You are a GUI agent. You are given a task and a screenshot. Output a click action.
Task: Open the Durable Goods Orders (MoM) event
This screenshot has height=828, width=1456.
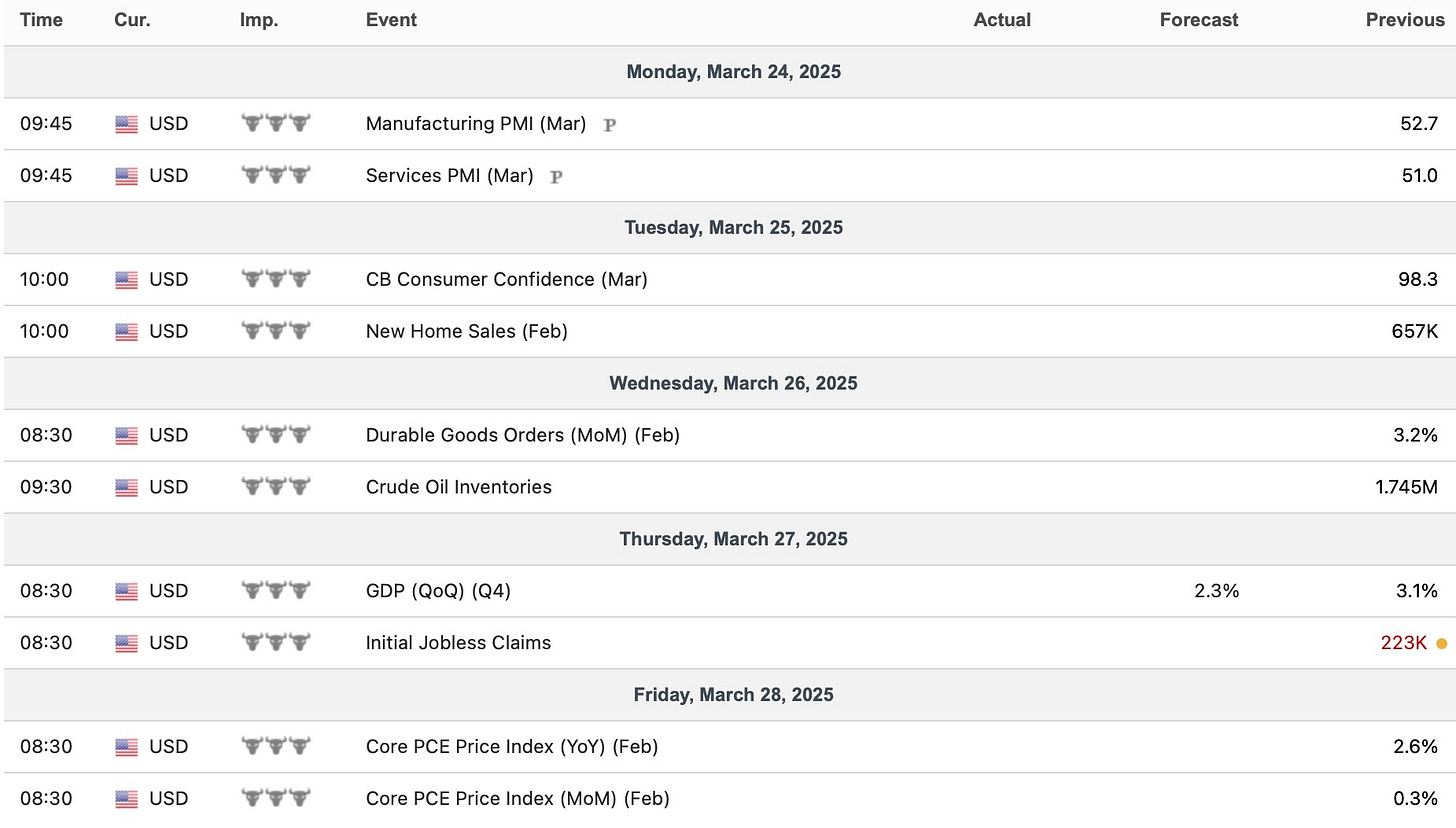point(523,435)
